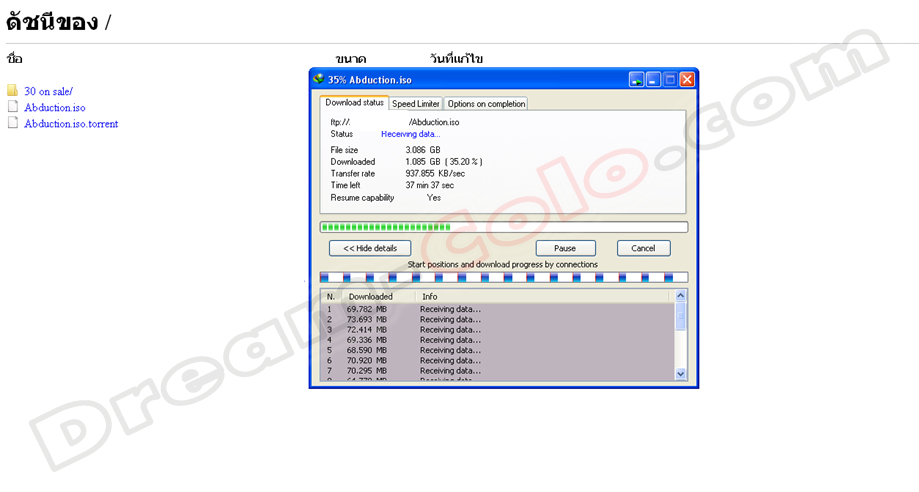Image resolution: width=919 pixels, height=492 pixels.
Task: Click the '<< Hide details' button
Action: pos(370,248)
